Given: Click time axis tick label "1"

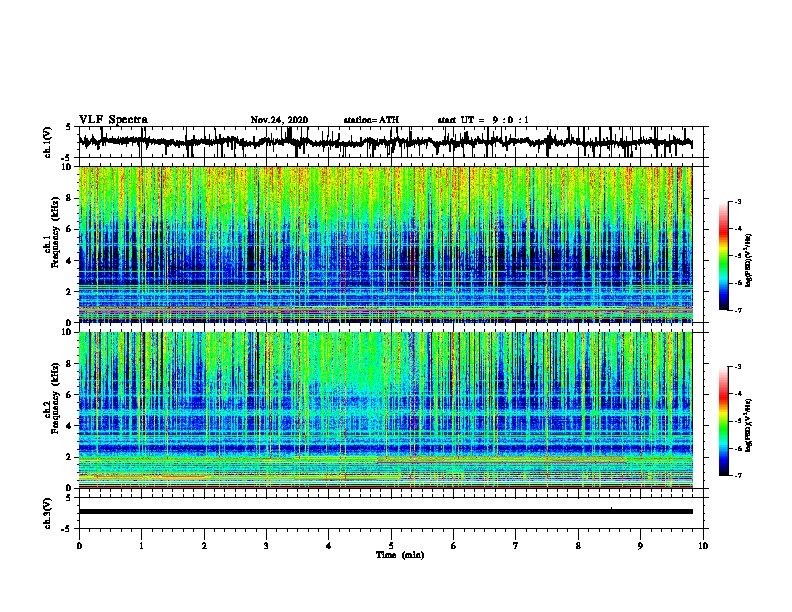Looking at the screenshot, I should (141, 546).
